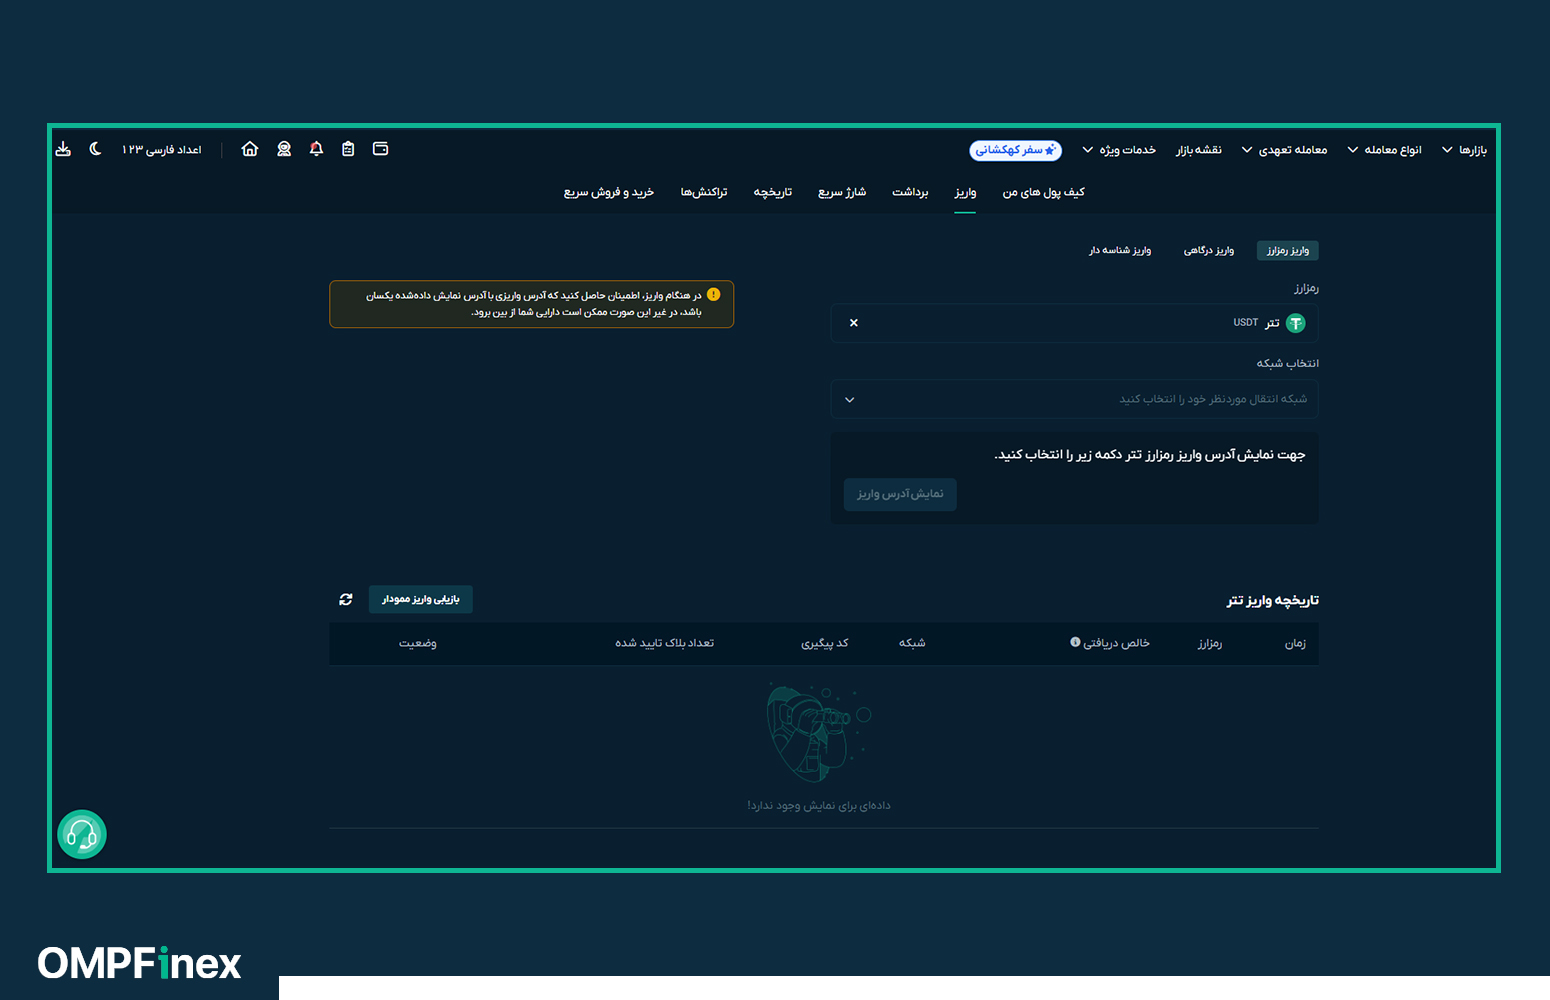Switch to کیف پول های من tab
The width and height of the screenshot is (1550, 1000).
pos(1044,192)
